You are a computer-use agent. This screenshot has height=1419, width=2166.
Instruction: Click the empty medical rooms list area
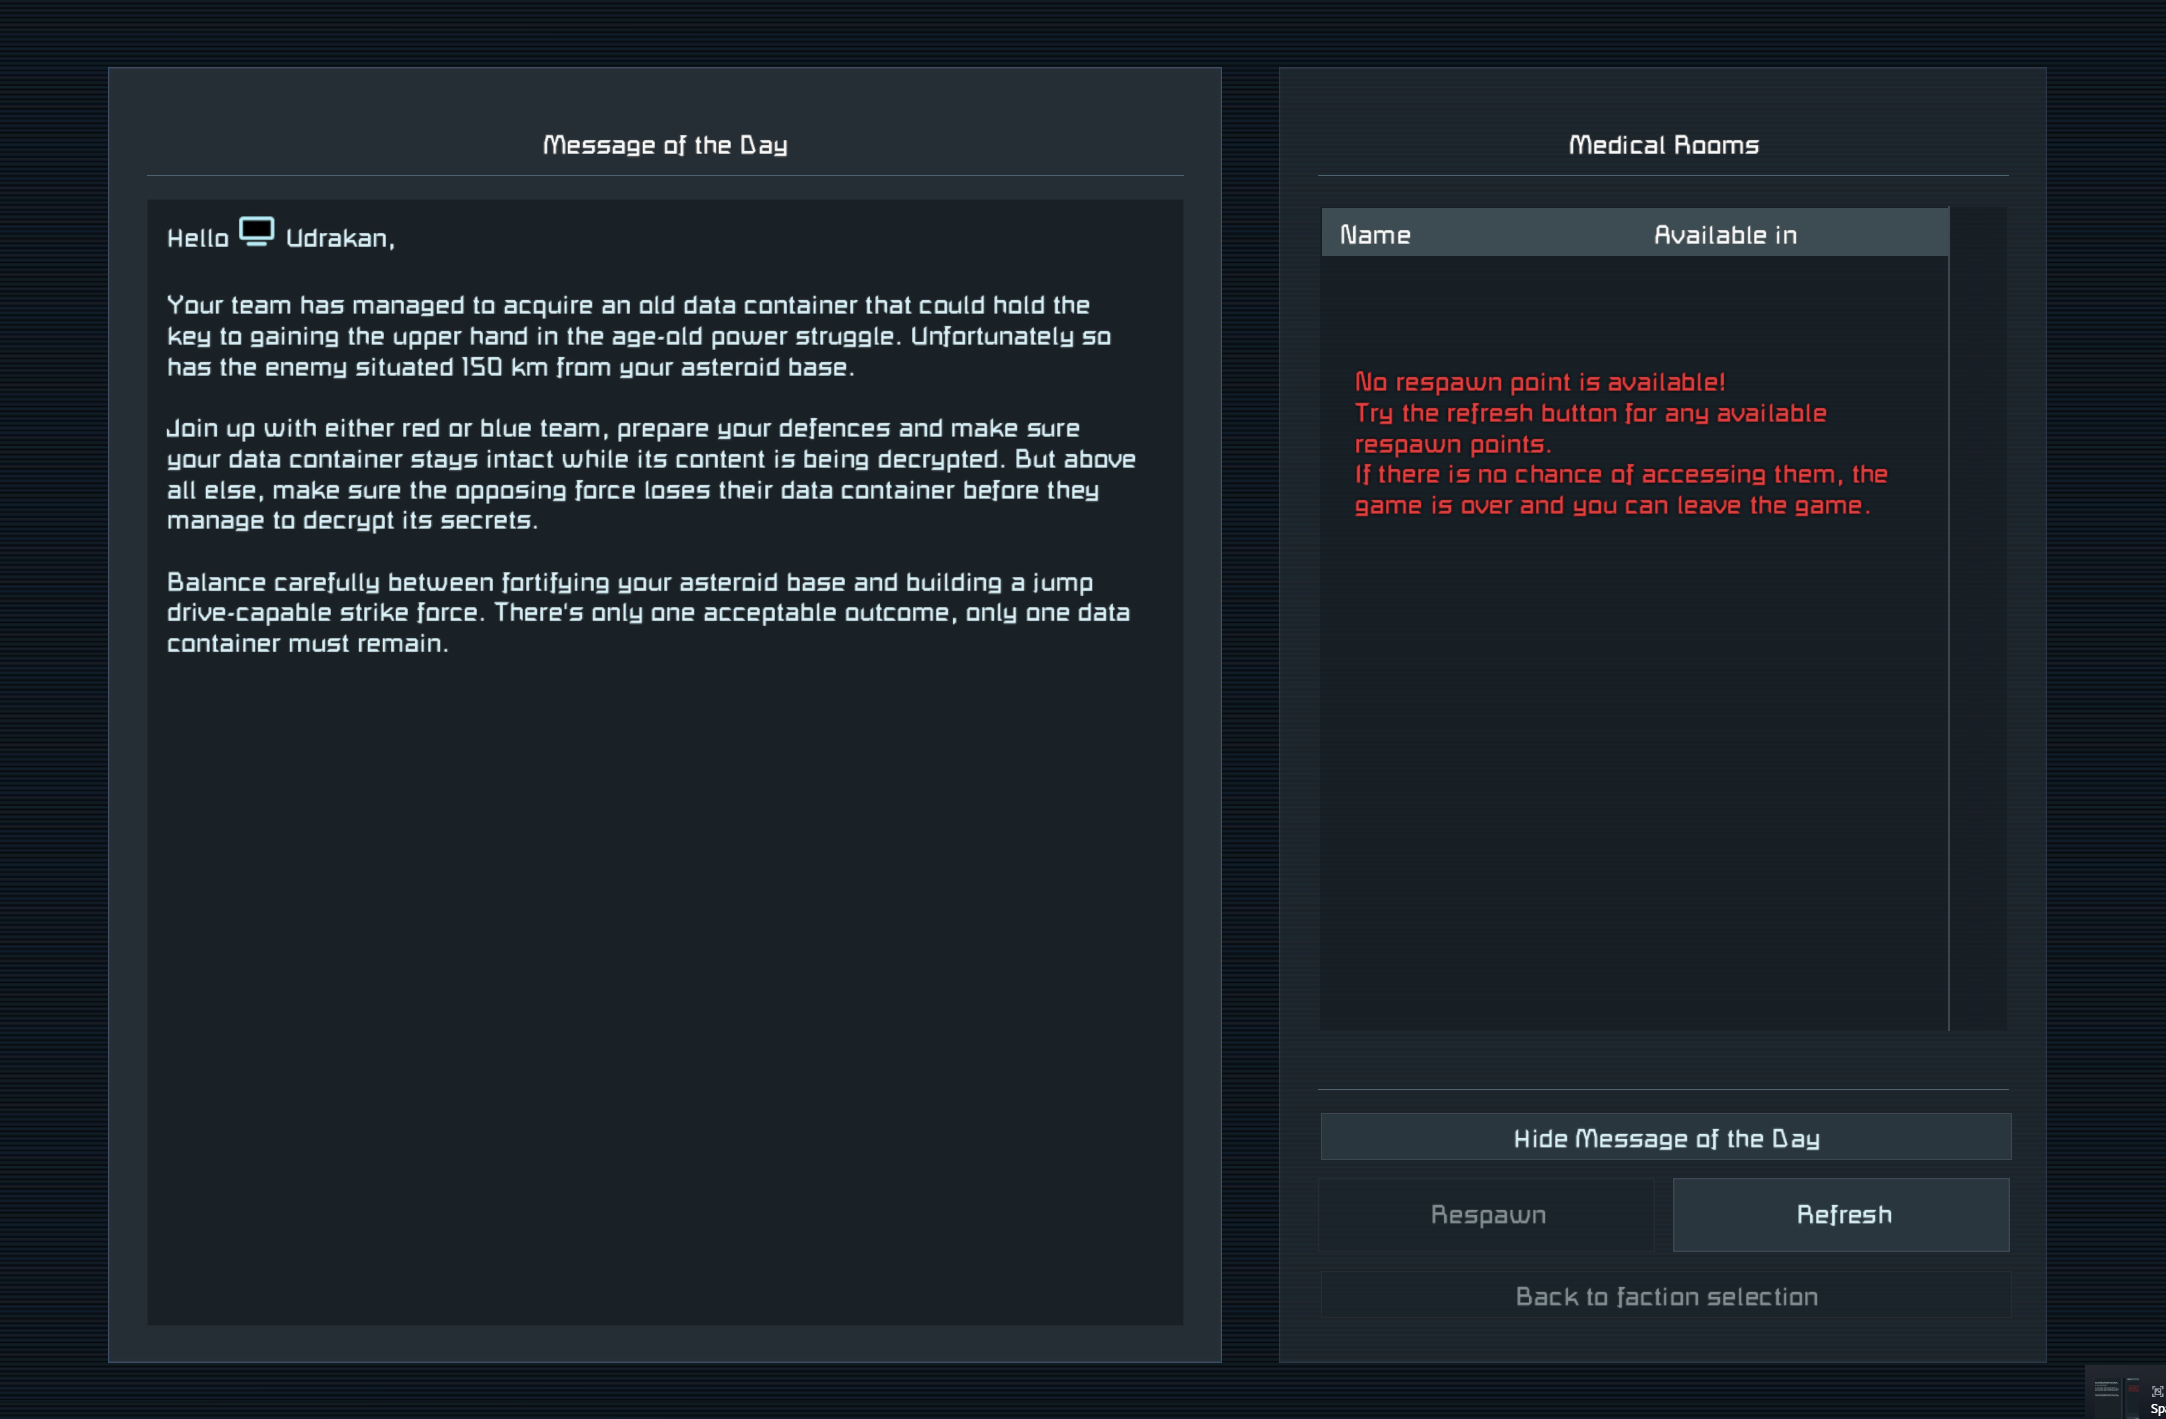[1634, 780]
